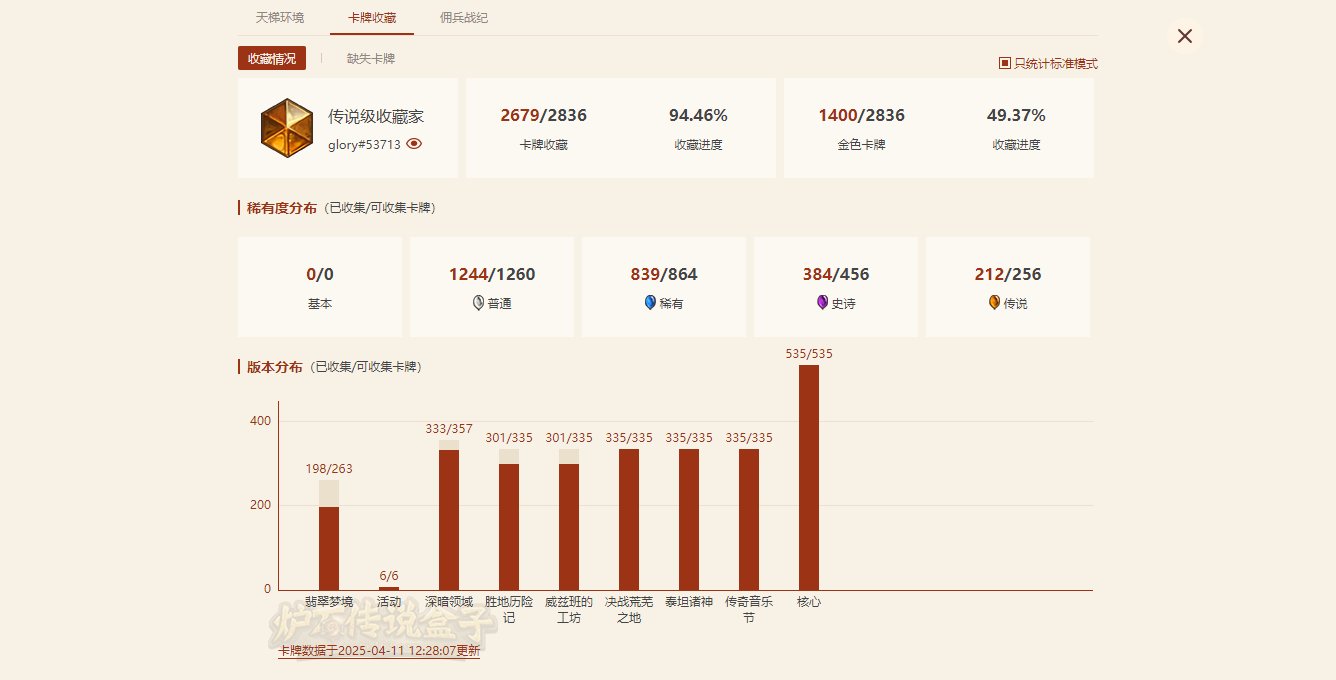
Task: Click the 2679/2836 card collection stat
Action: [x=543, y=116]
